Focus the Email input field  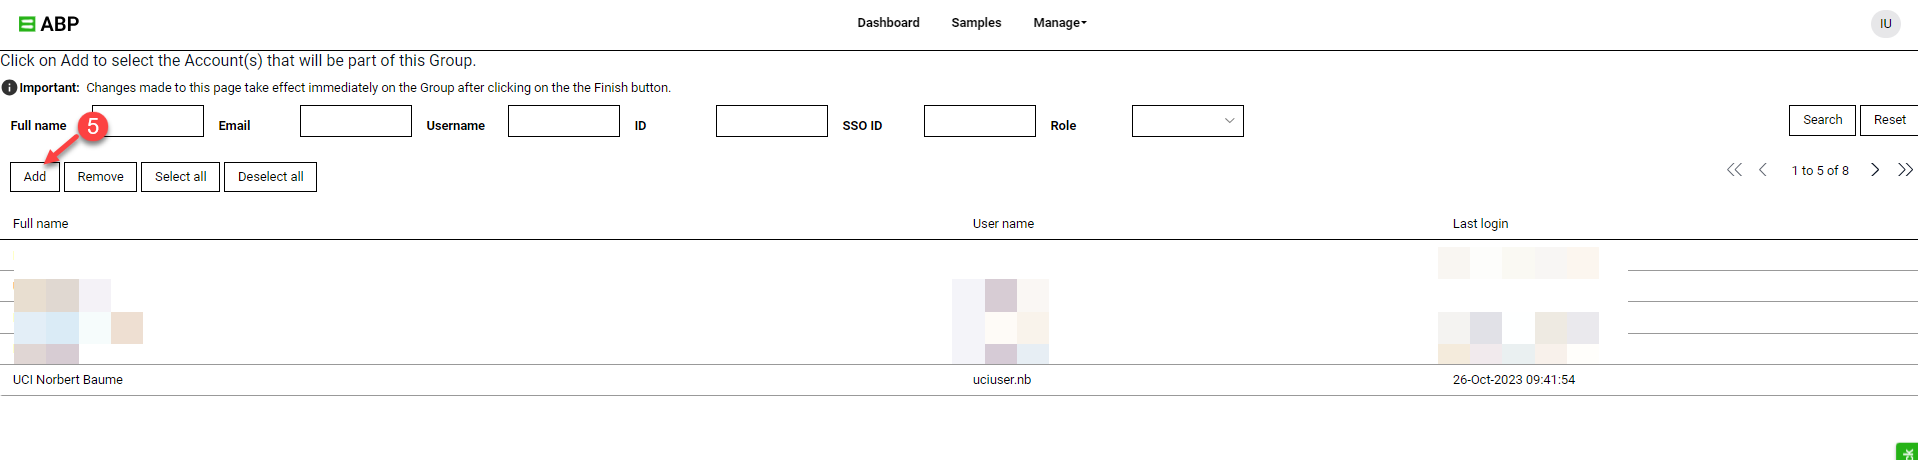pos(355,121)
